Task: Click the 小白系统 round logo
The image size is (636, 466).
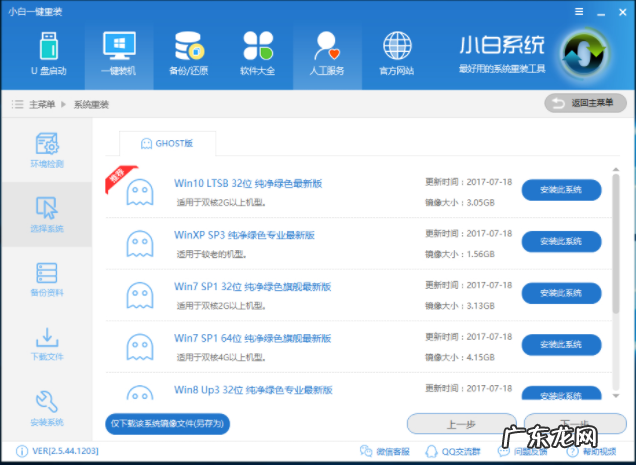Action: coord(584,54)
